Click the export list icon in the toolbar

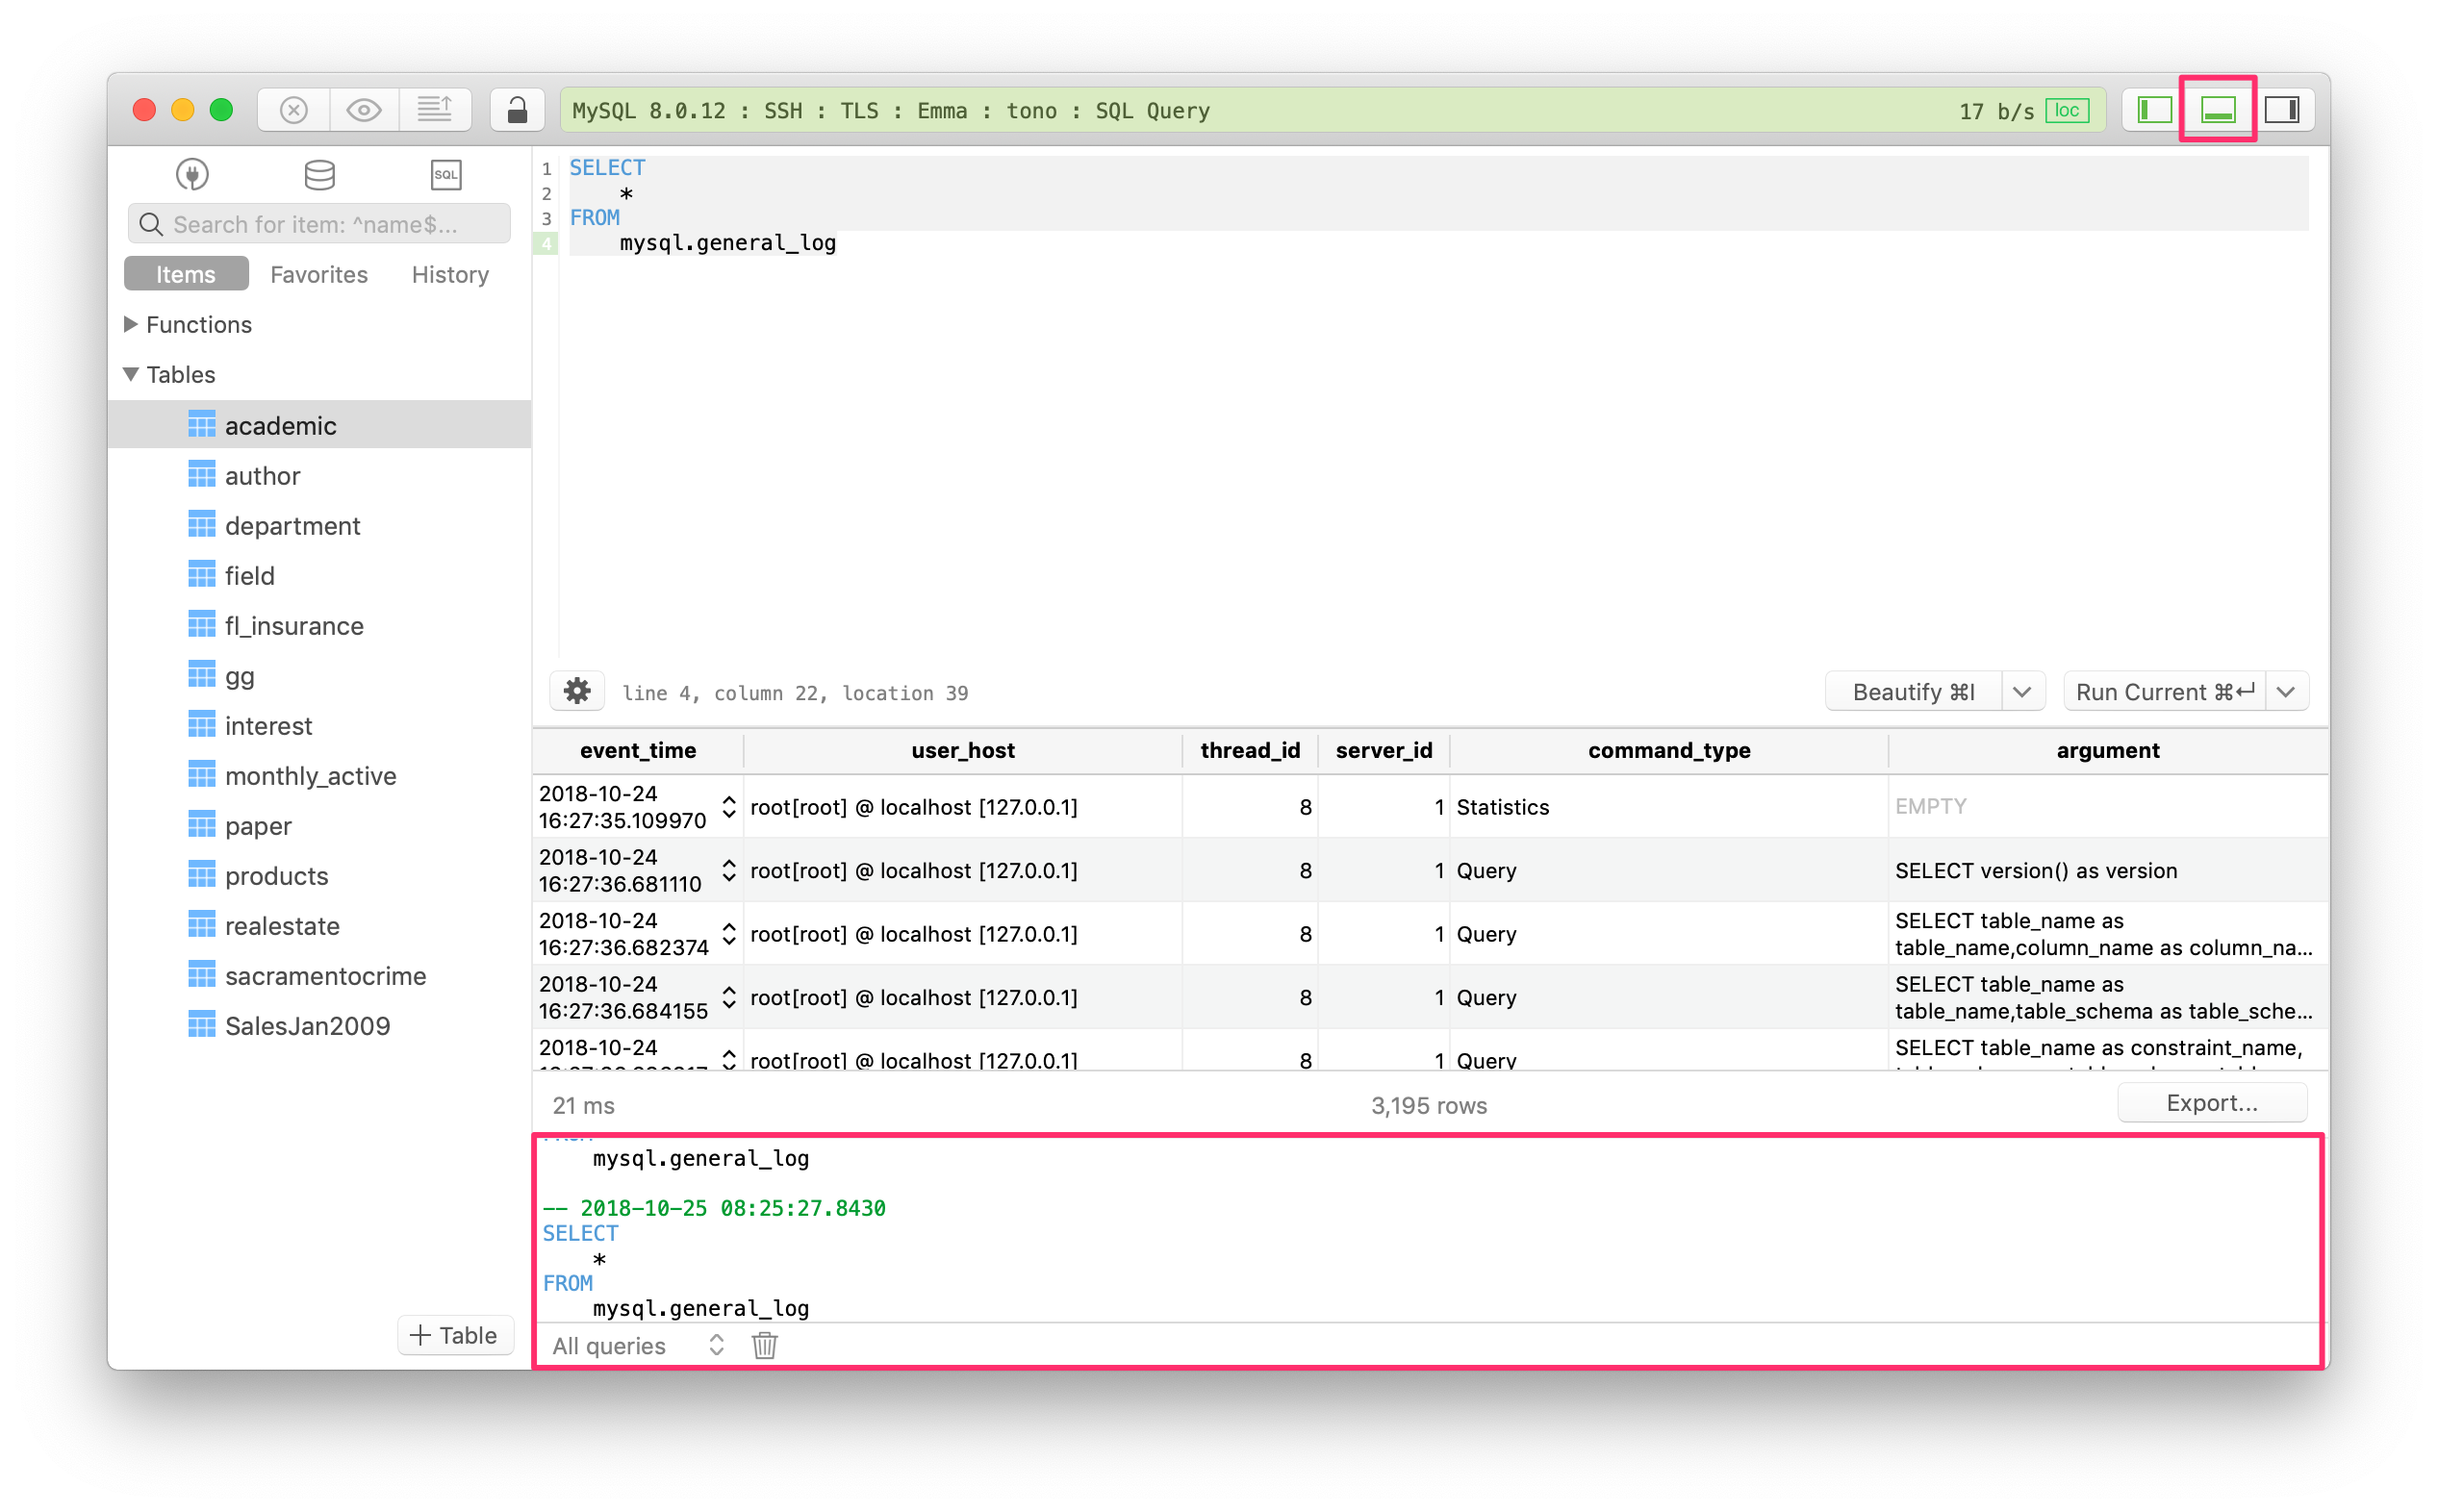pos(436,109)
